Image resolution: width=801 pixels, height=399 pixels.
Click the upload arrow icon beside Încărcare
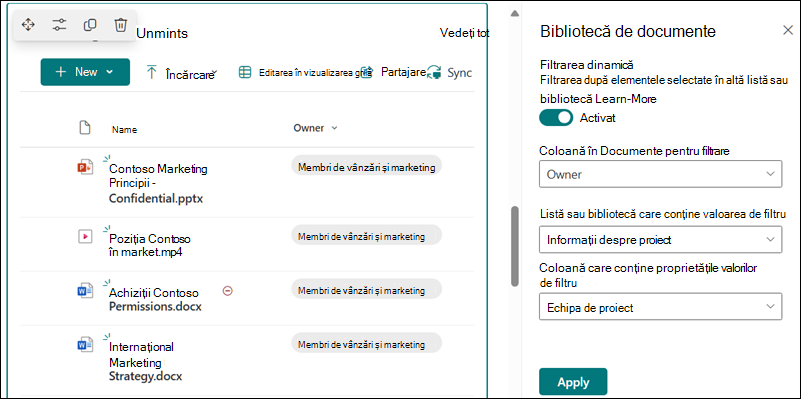(x=152, y=72)
